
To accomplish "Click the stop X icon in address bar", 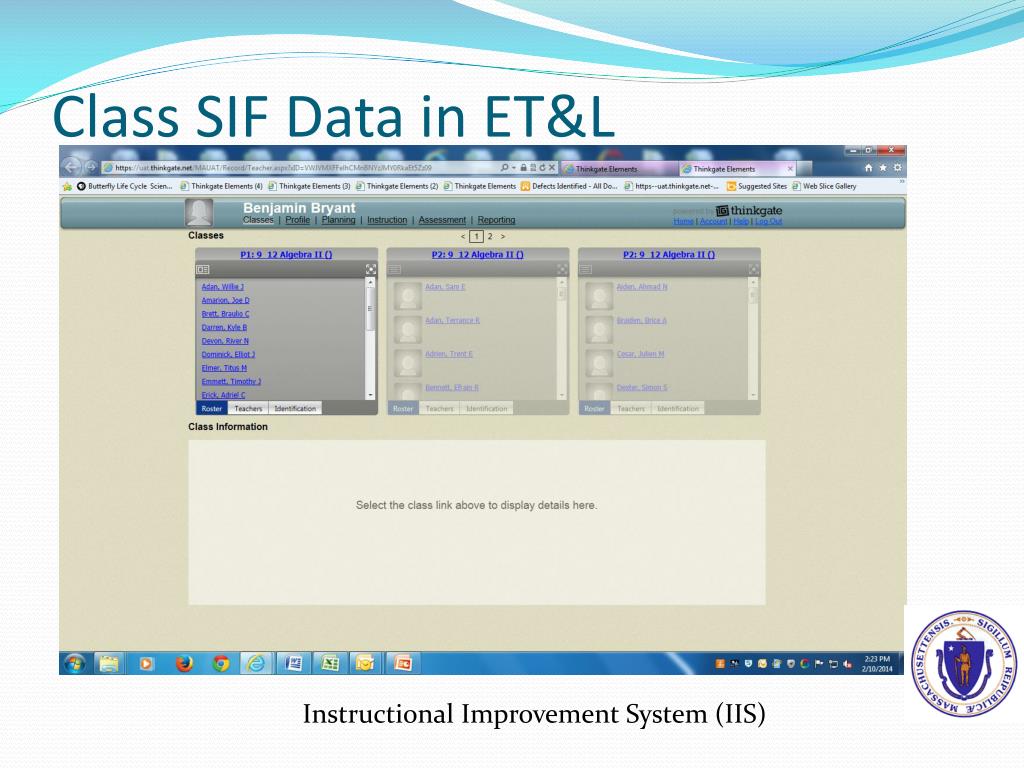I will (551, 168).
